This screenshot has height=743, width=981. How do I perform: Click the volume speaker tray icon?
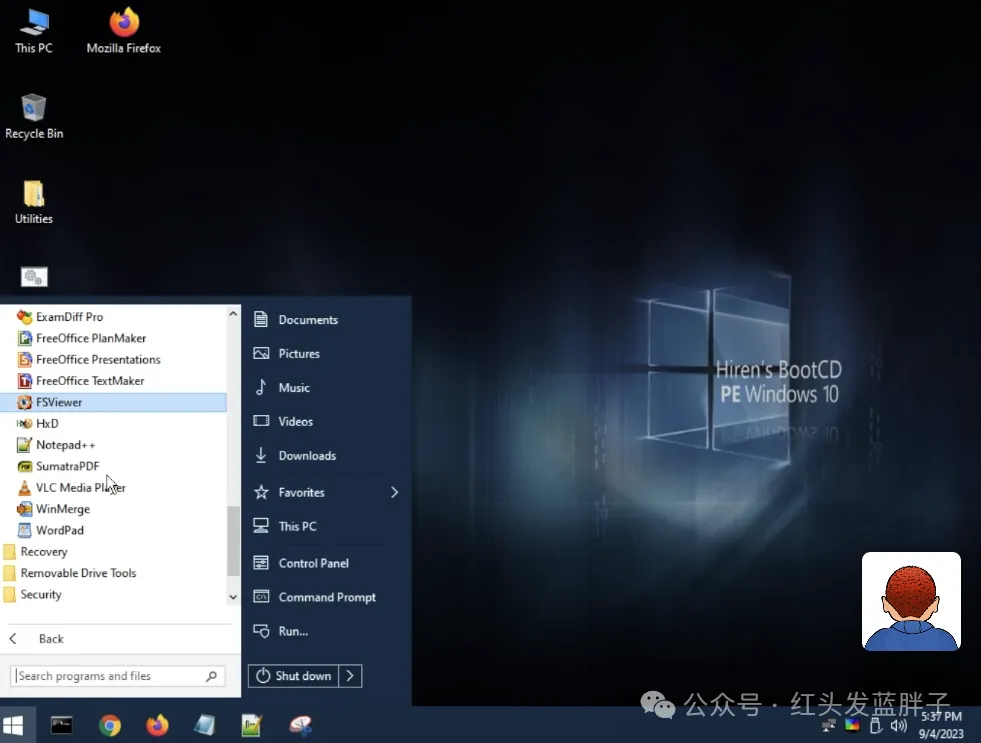[x=898, y=725]
